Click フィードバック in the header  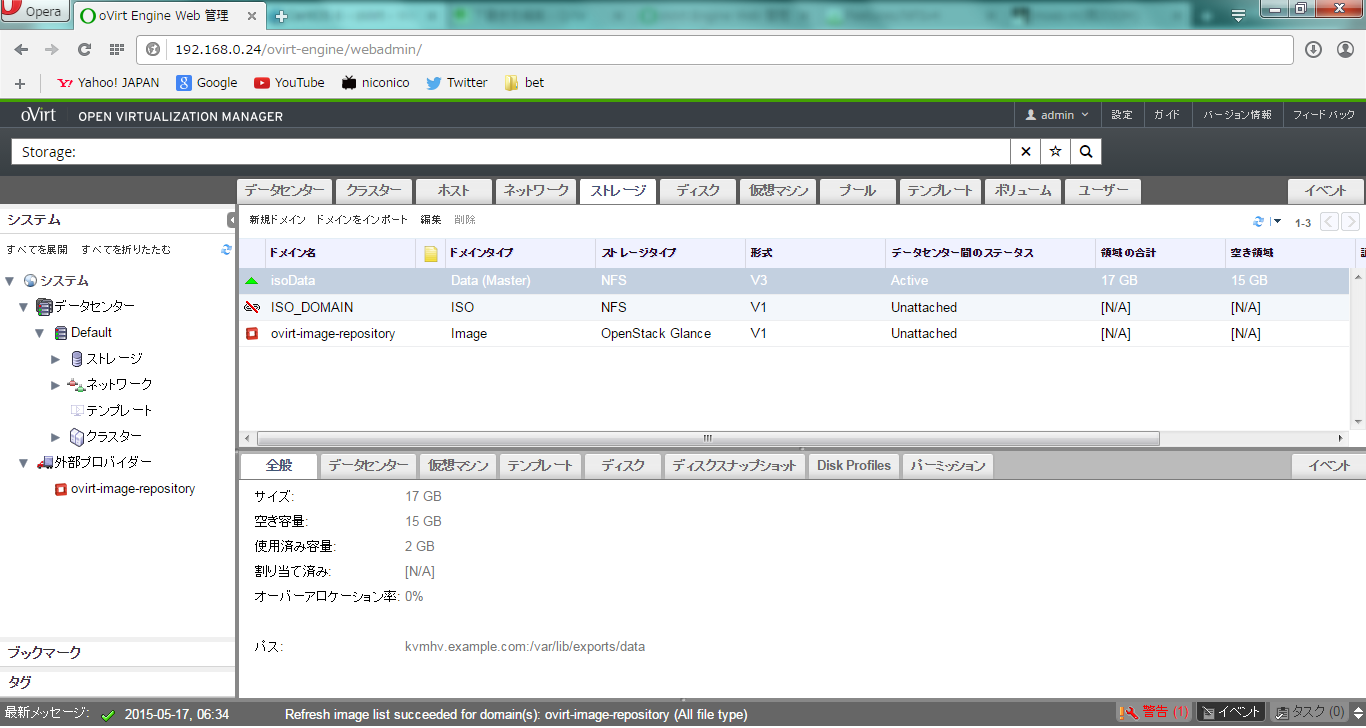click(1323, 115)
